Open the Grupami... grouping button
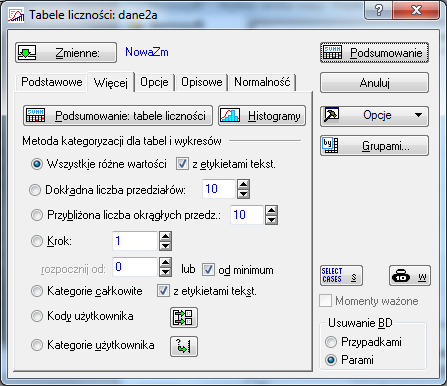Screen dimensions: 447x386 point(374,146)
